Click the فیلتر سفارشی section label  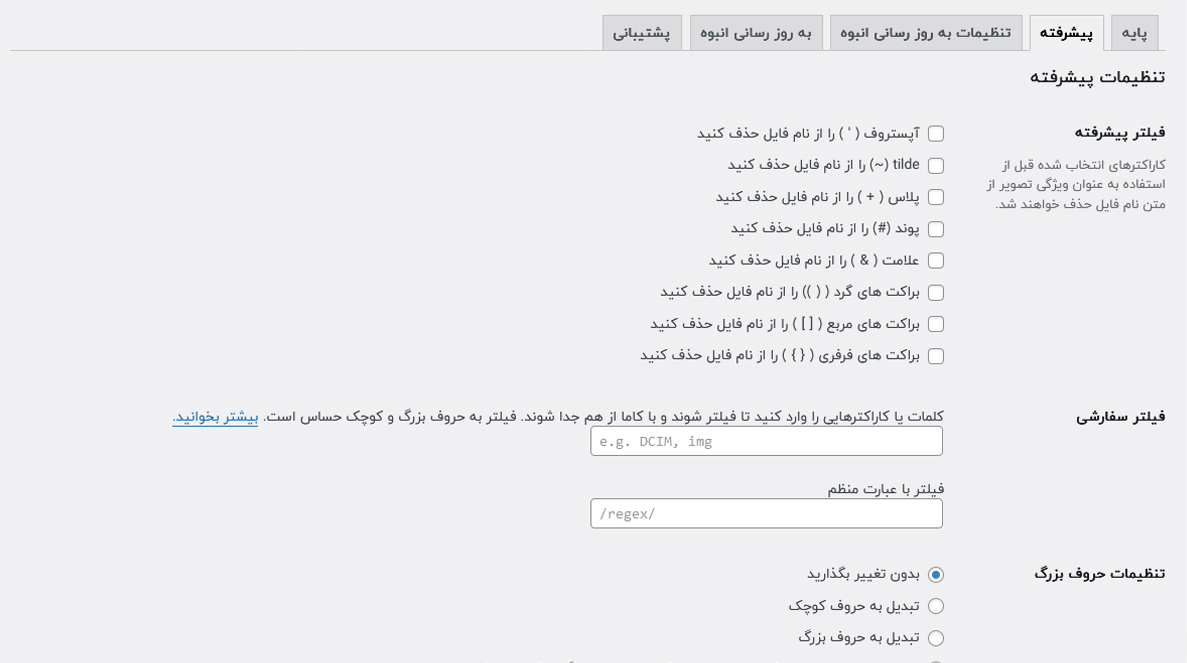[1120, 417]
